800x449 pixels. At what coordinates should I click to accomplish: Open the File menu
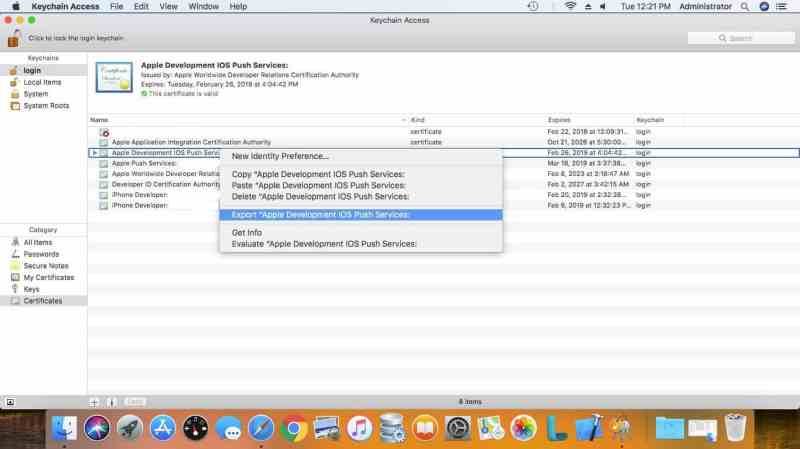pos(116,7)
